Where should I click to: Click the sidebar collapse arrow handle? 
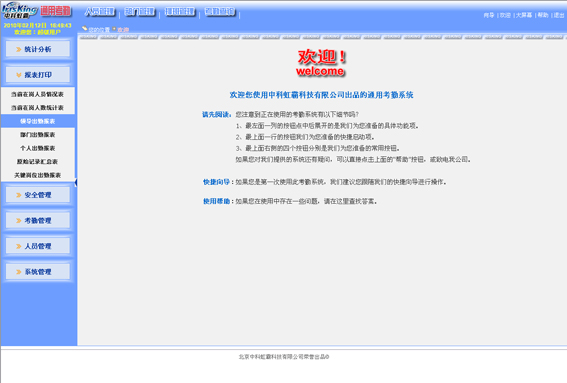pyautogui.click(x=76, y=183)
